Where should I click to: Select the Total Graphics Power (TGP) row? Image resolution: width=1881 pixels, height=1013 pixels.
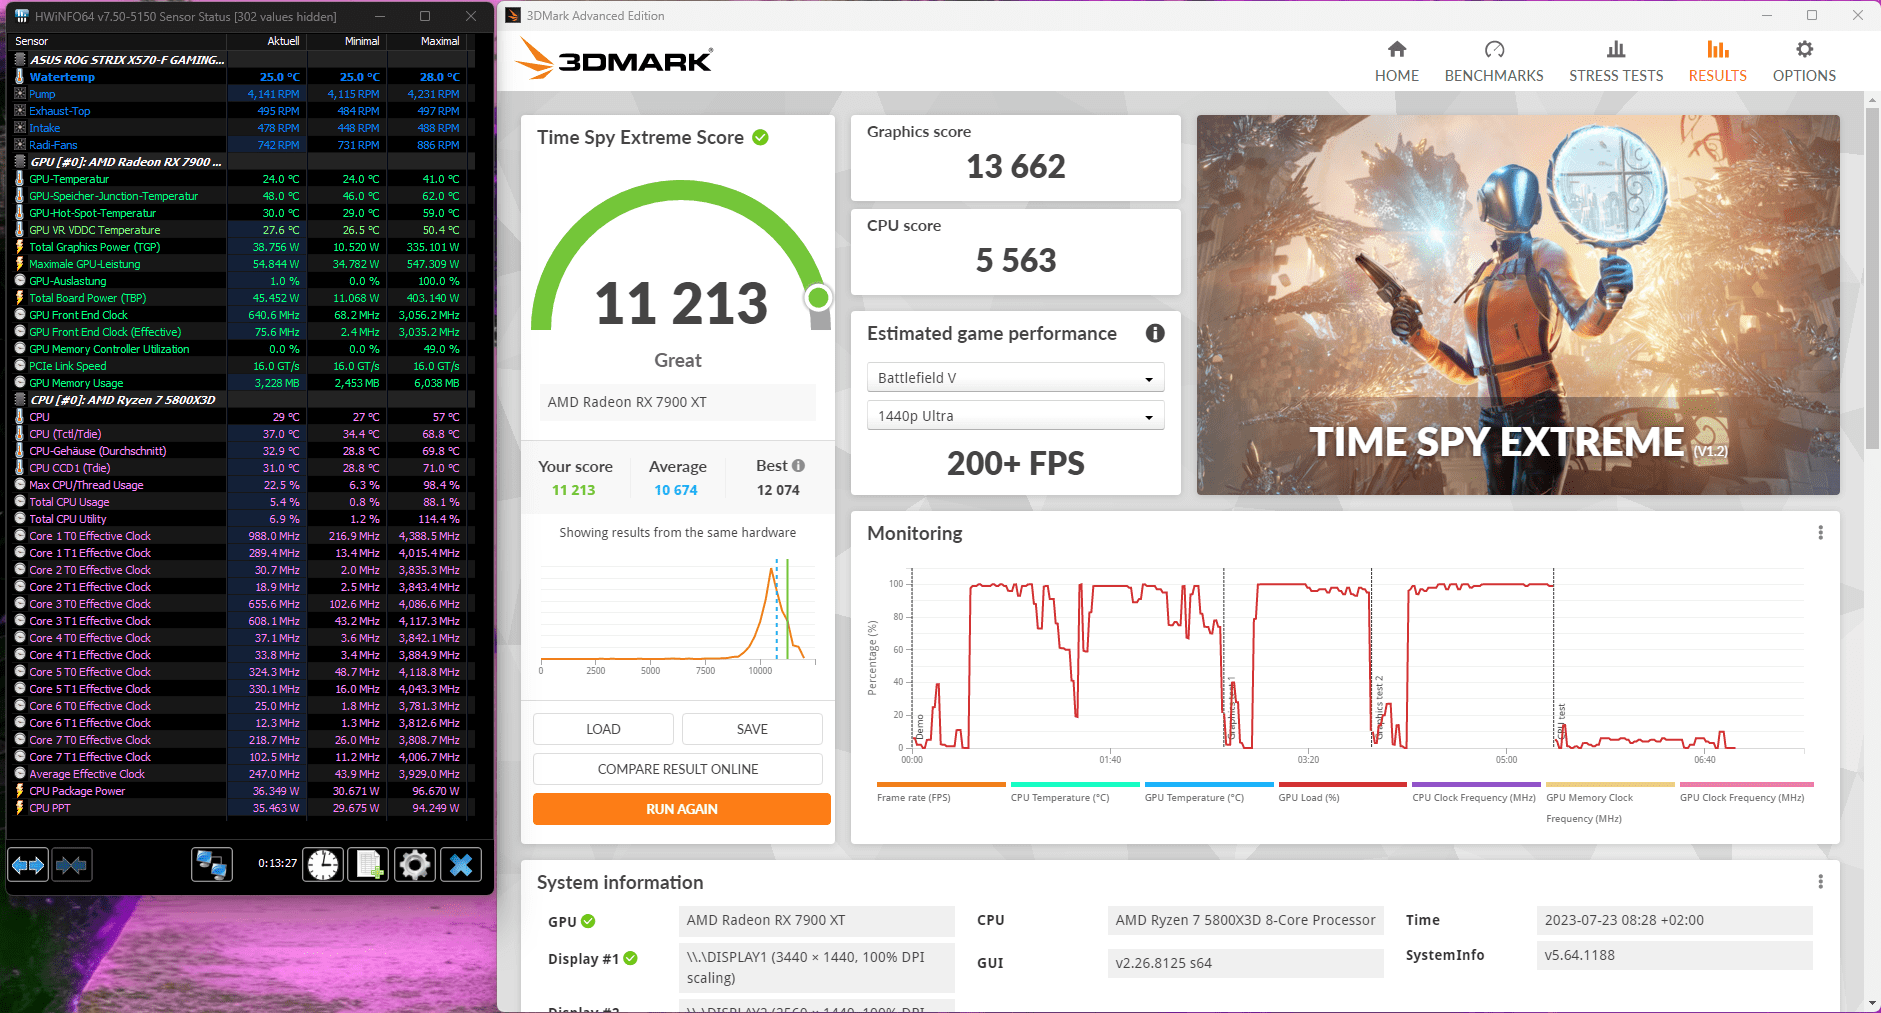[x=238, y=247]
